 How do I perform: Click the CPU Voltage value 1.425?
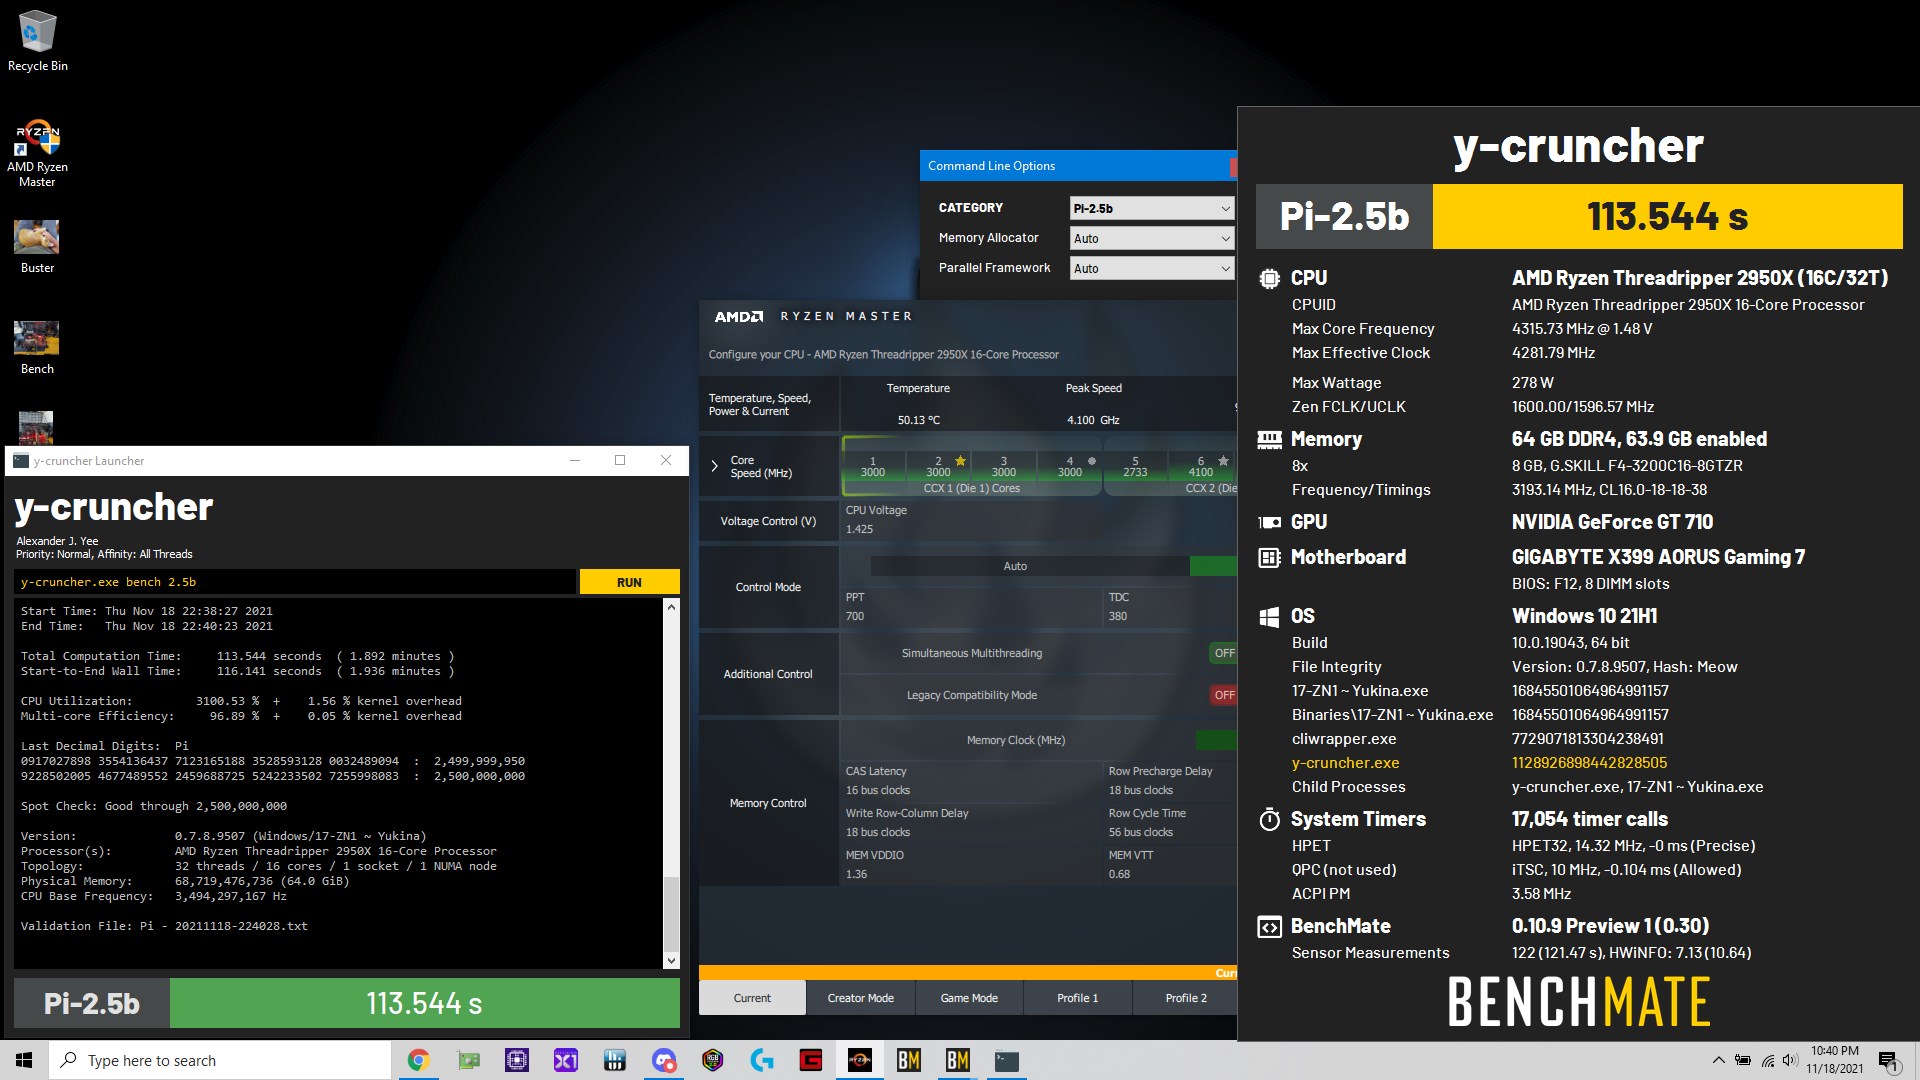pyautogui.click(x=859, y=529)
